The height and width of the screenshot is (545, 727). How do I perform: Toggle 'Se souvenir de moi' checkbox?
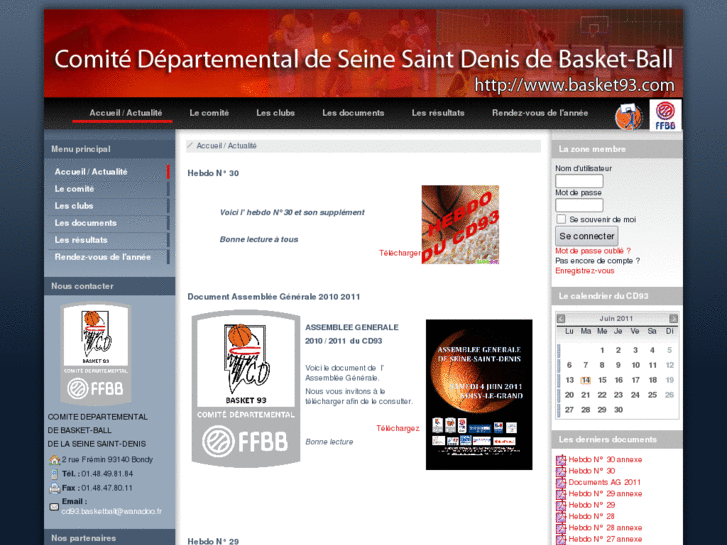tap(561, 219)
